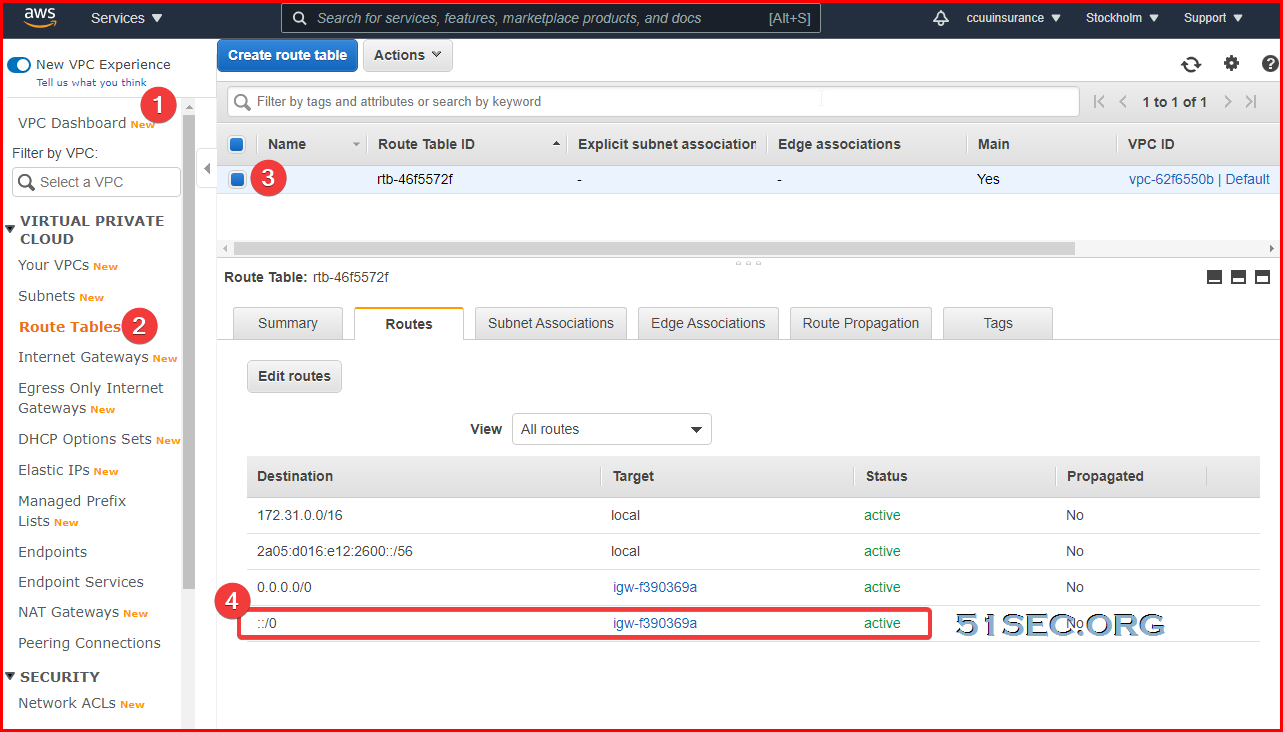Focus the filter by tags search field

(x=654, y=102)
